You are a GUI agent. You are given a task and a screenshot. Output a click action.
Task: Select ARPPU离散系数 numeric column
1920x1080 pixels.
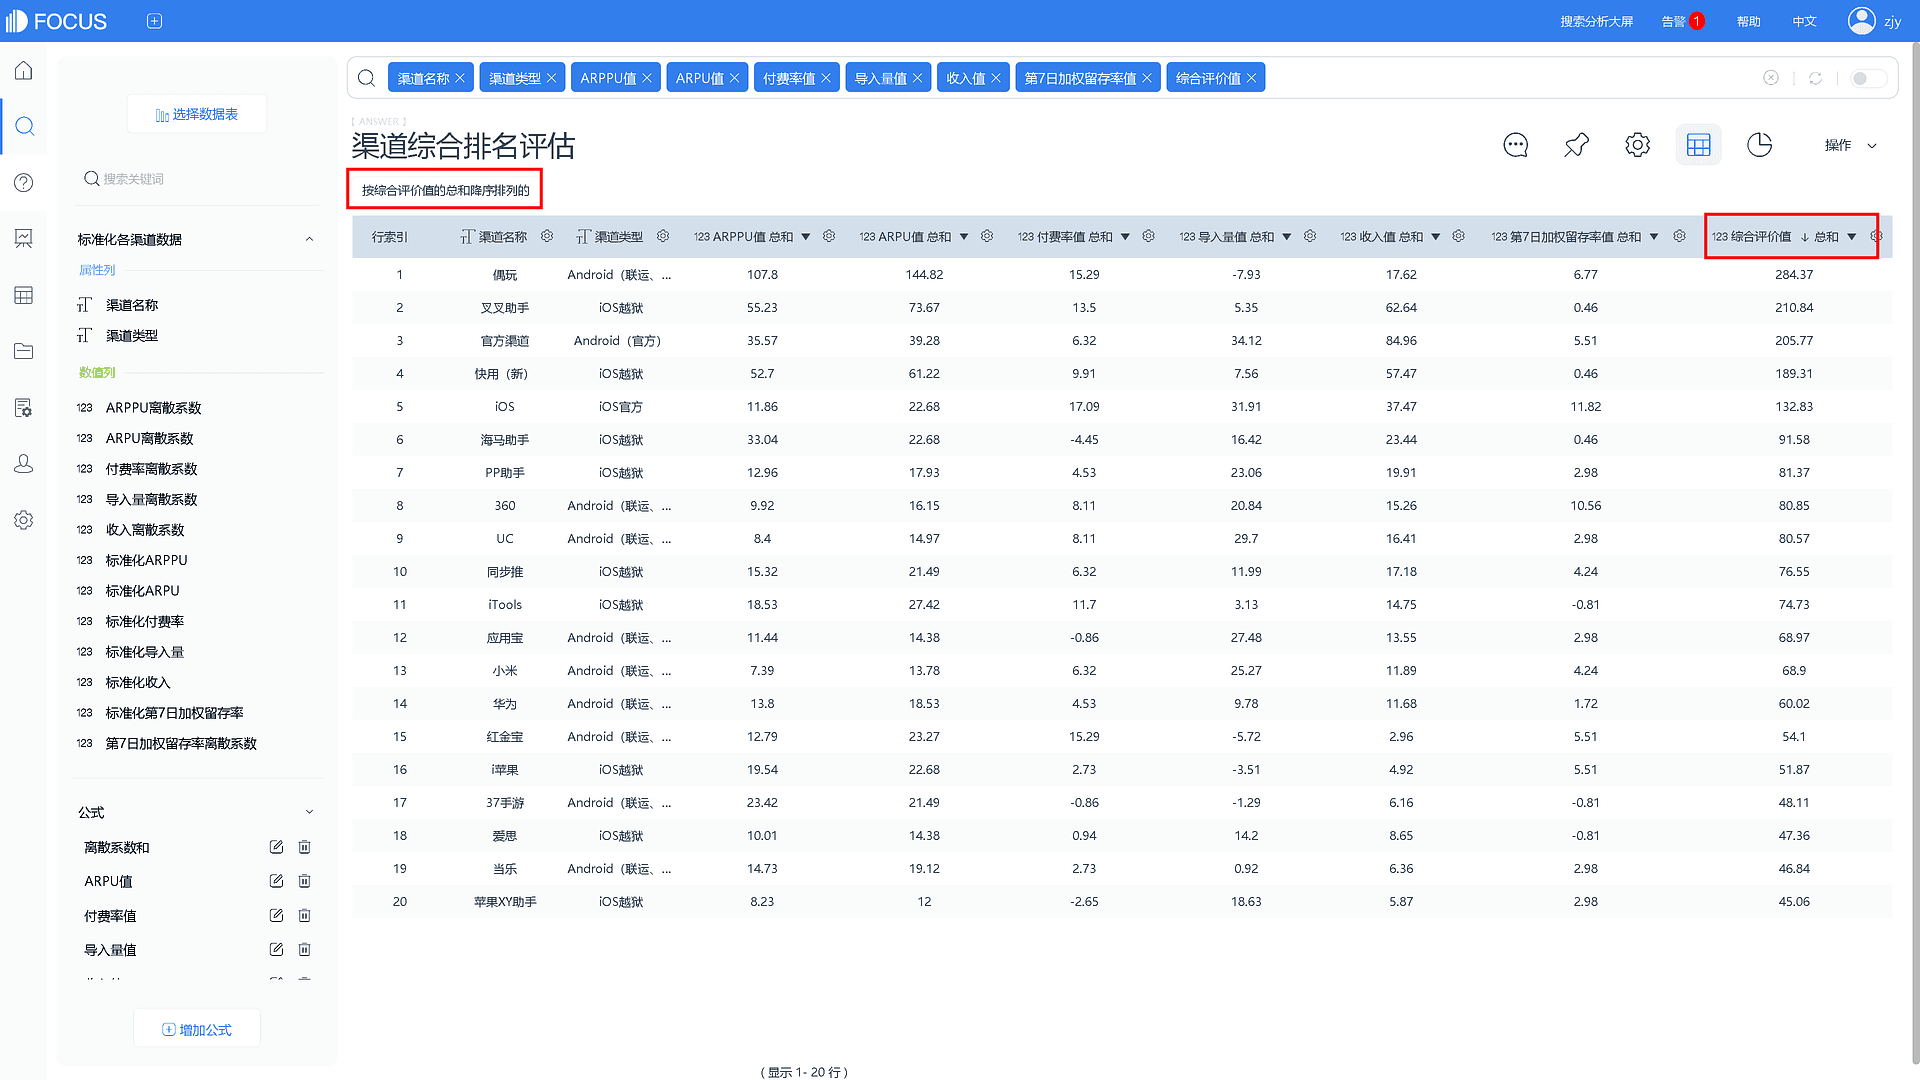click(154, 408)
